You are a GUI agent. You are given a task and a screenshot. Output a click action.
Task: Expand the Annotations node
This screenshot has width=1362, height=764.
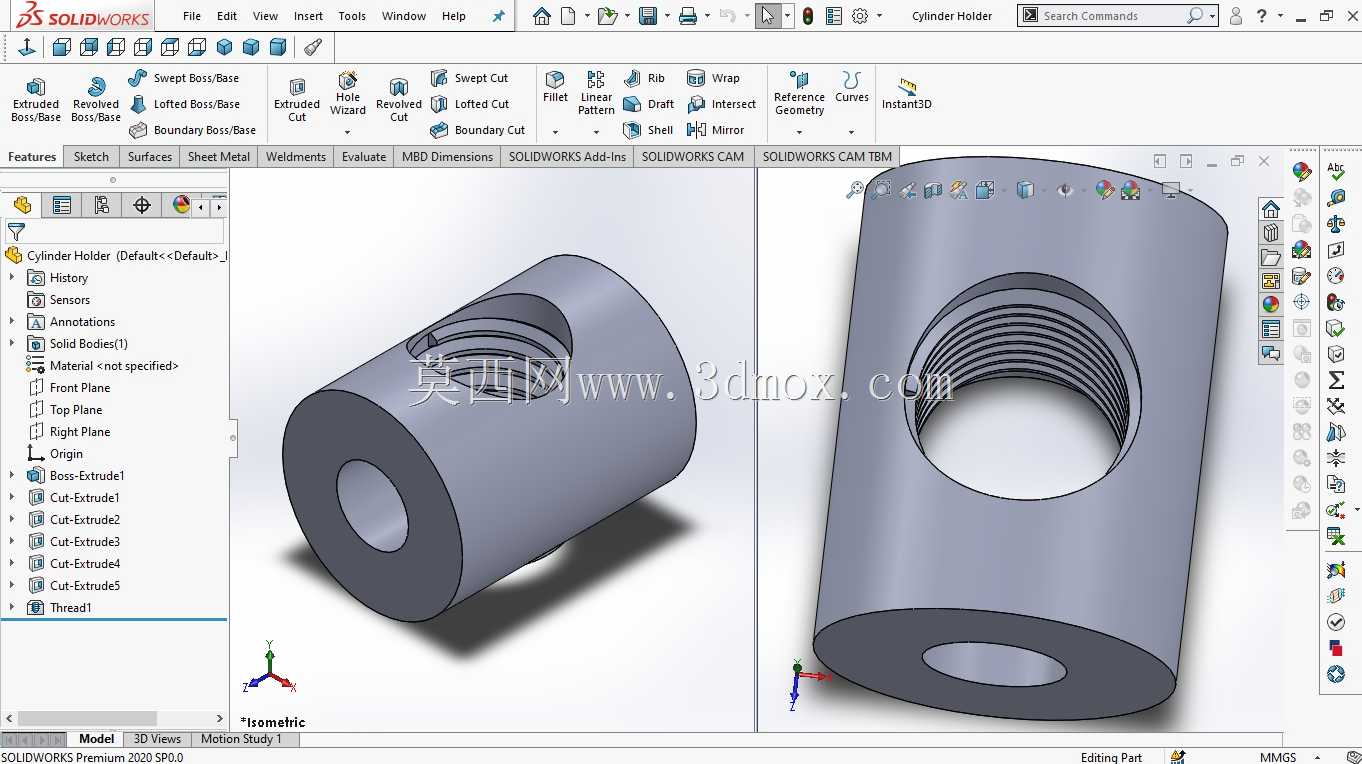pyautogui.click(x=12, y=322)
